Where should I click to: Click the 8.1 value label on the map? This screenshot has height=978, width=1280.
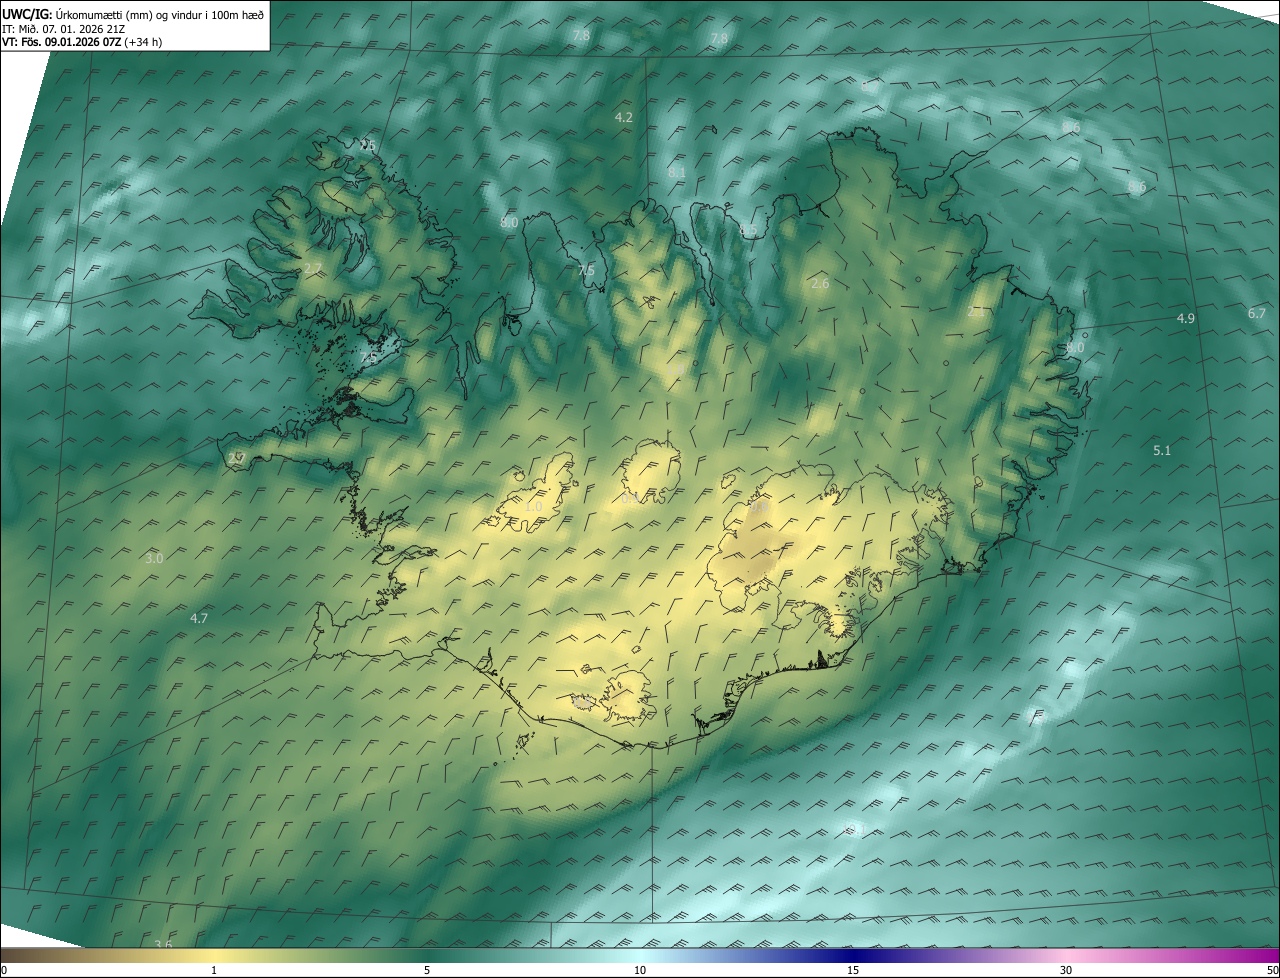tap(677, 173)
